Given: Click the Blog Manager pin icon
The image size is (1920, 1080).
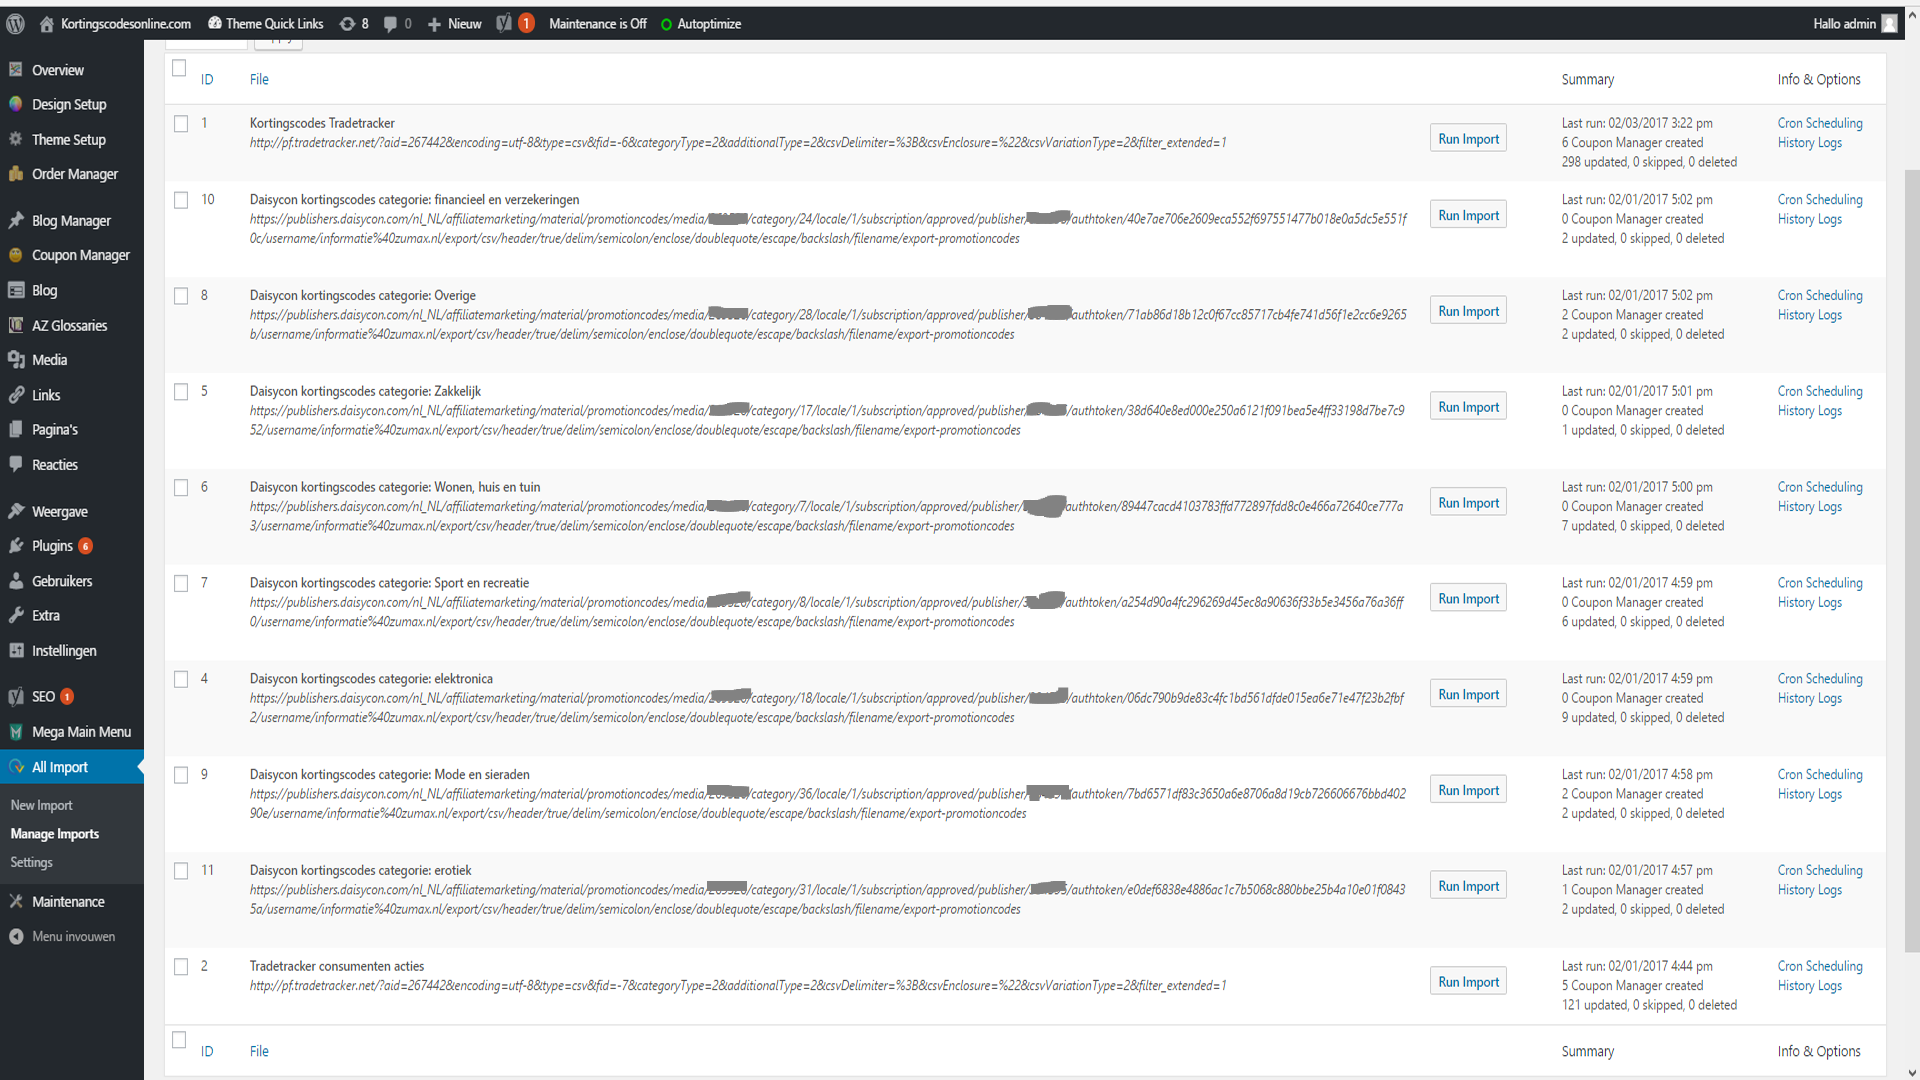Looking at the screenshot, I should coord(16,220).
